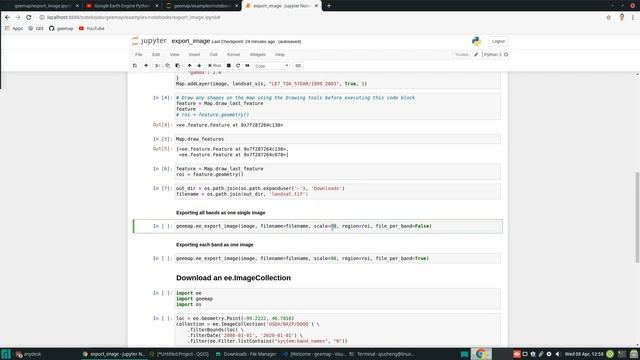Click the Python logo in notebook header
Screen dimensions: 640x360
(476, 41)
